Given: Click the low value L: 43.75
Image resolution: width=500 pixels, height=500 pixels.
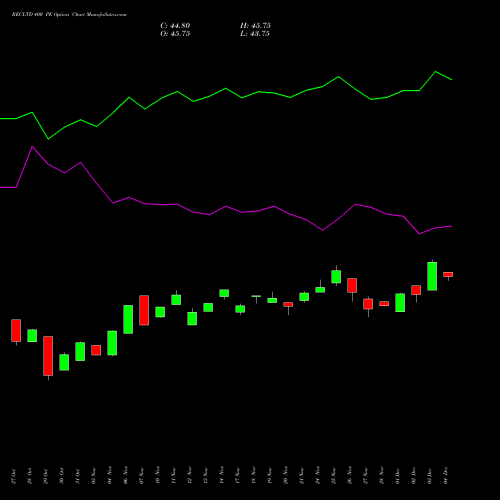Looking at the screenshot, I should tap(255, 34).
